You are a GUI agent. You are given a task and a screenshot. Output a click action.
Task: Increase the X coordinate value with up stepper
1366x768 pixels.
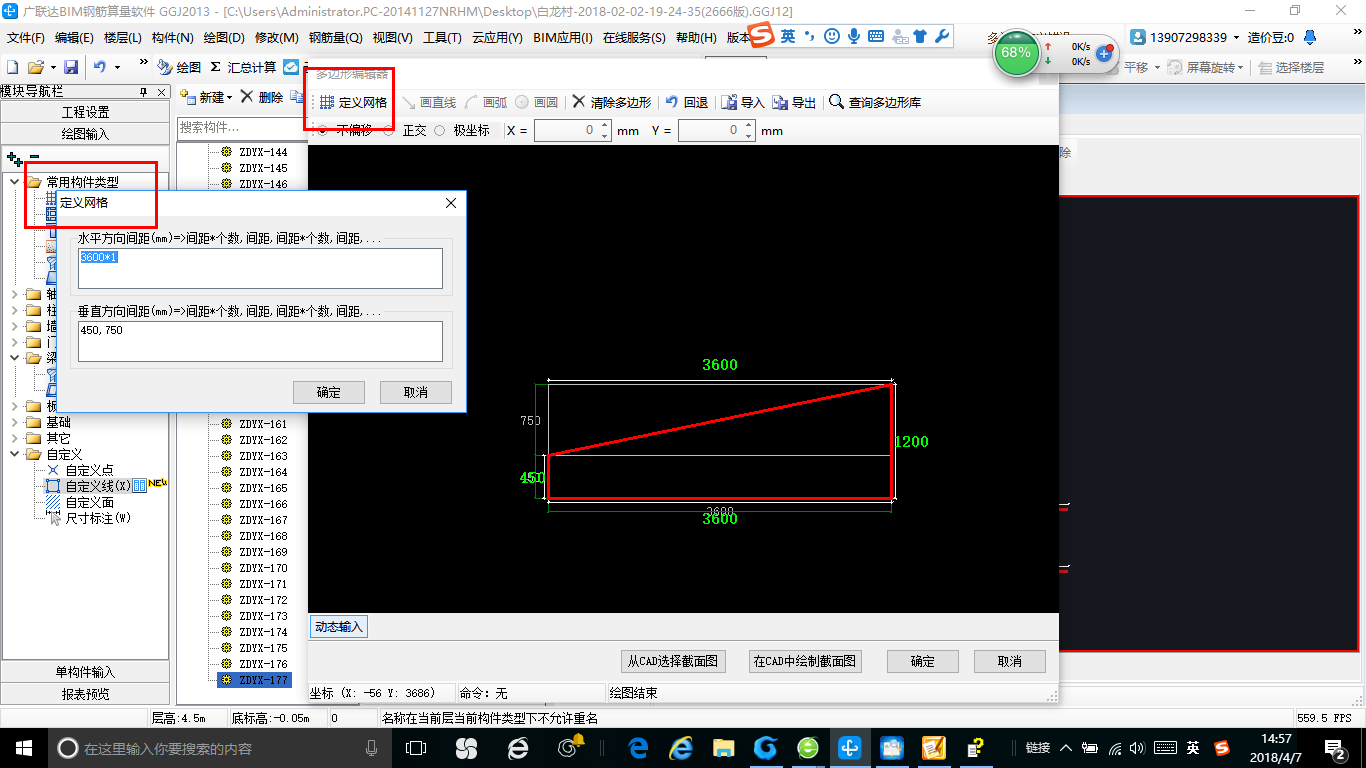point(606,125)
